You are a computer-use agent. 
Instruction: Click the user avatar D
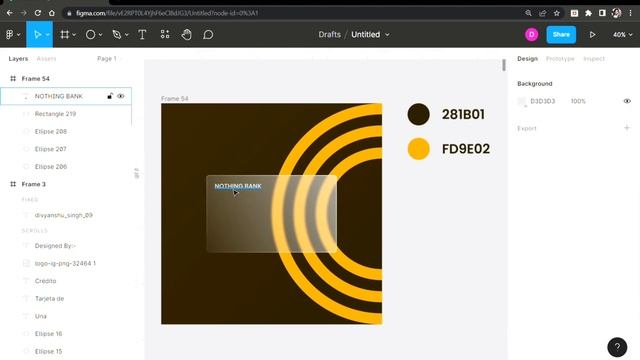pyautogui.click(x=531, y=35)
